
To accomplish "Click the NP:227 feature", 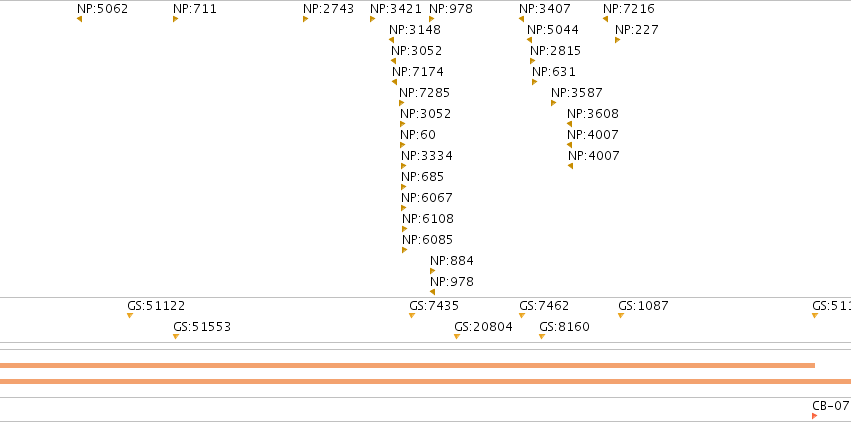I will point(618,40).
